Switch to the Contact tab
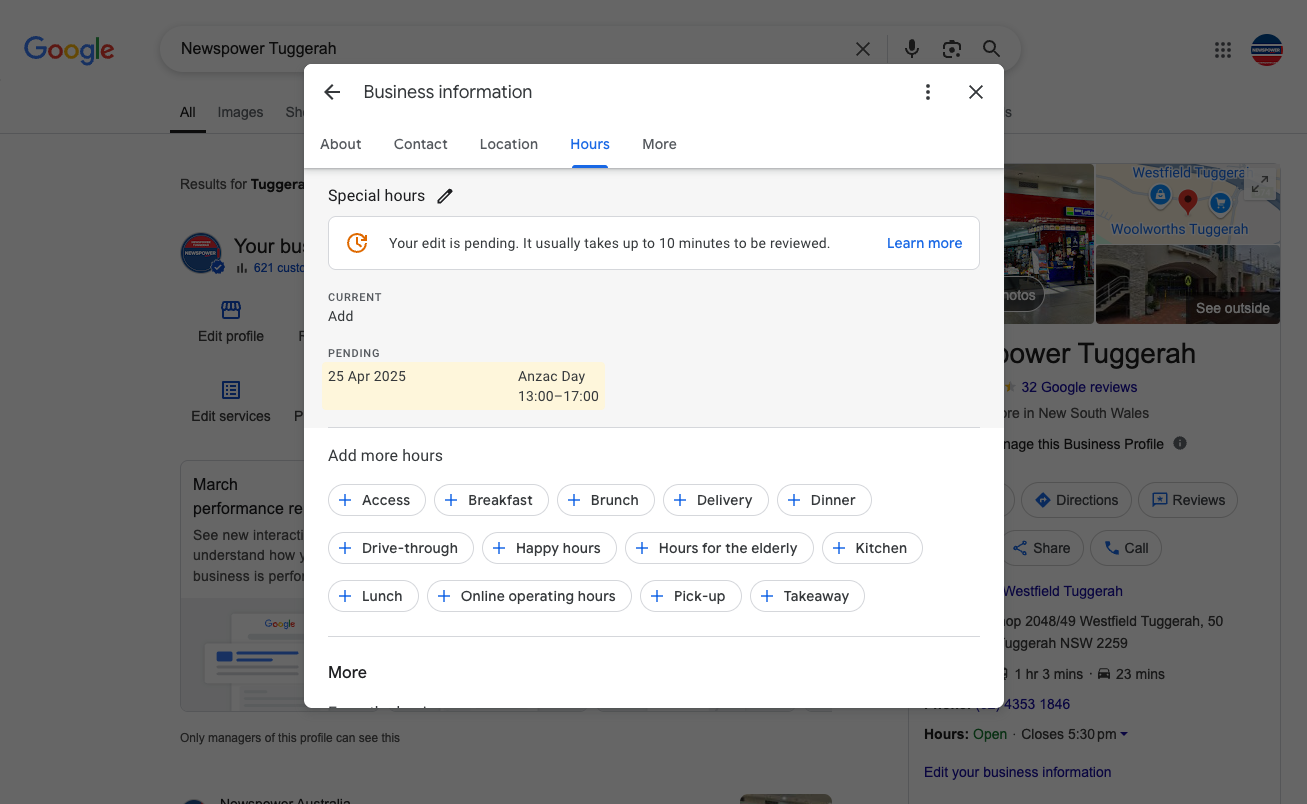Image resolution: width=1307 pixels, height=804 pixels. pos(421,144)
